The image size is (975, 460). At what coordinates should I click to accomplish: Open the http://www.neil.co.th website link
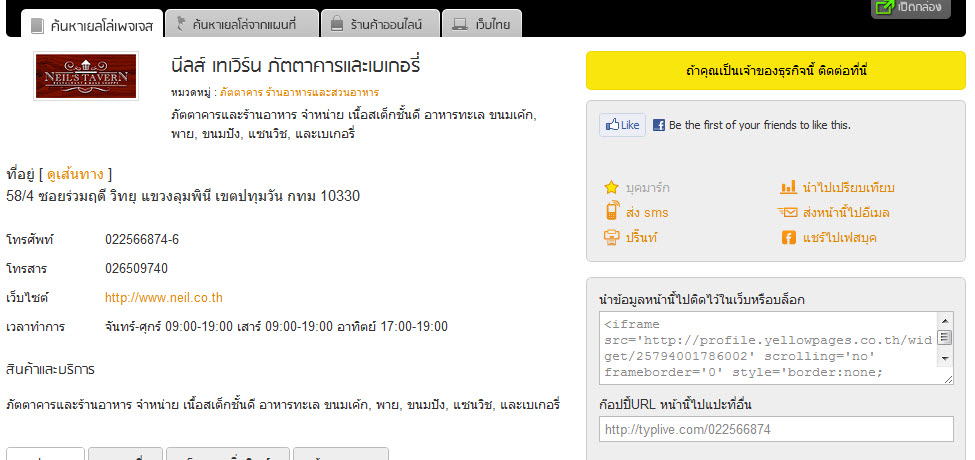[x=164, y=298]
